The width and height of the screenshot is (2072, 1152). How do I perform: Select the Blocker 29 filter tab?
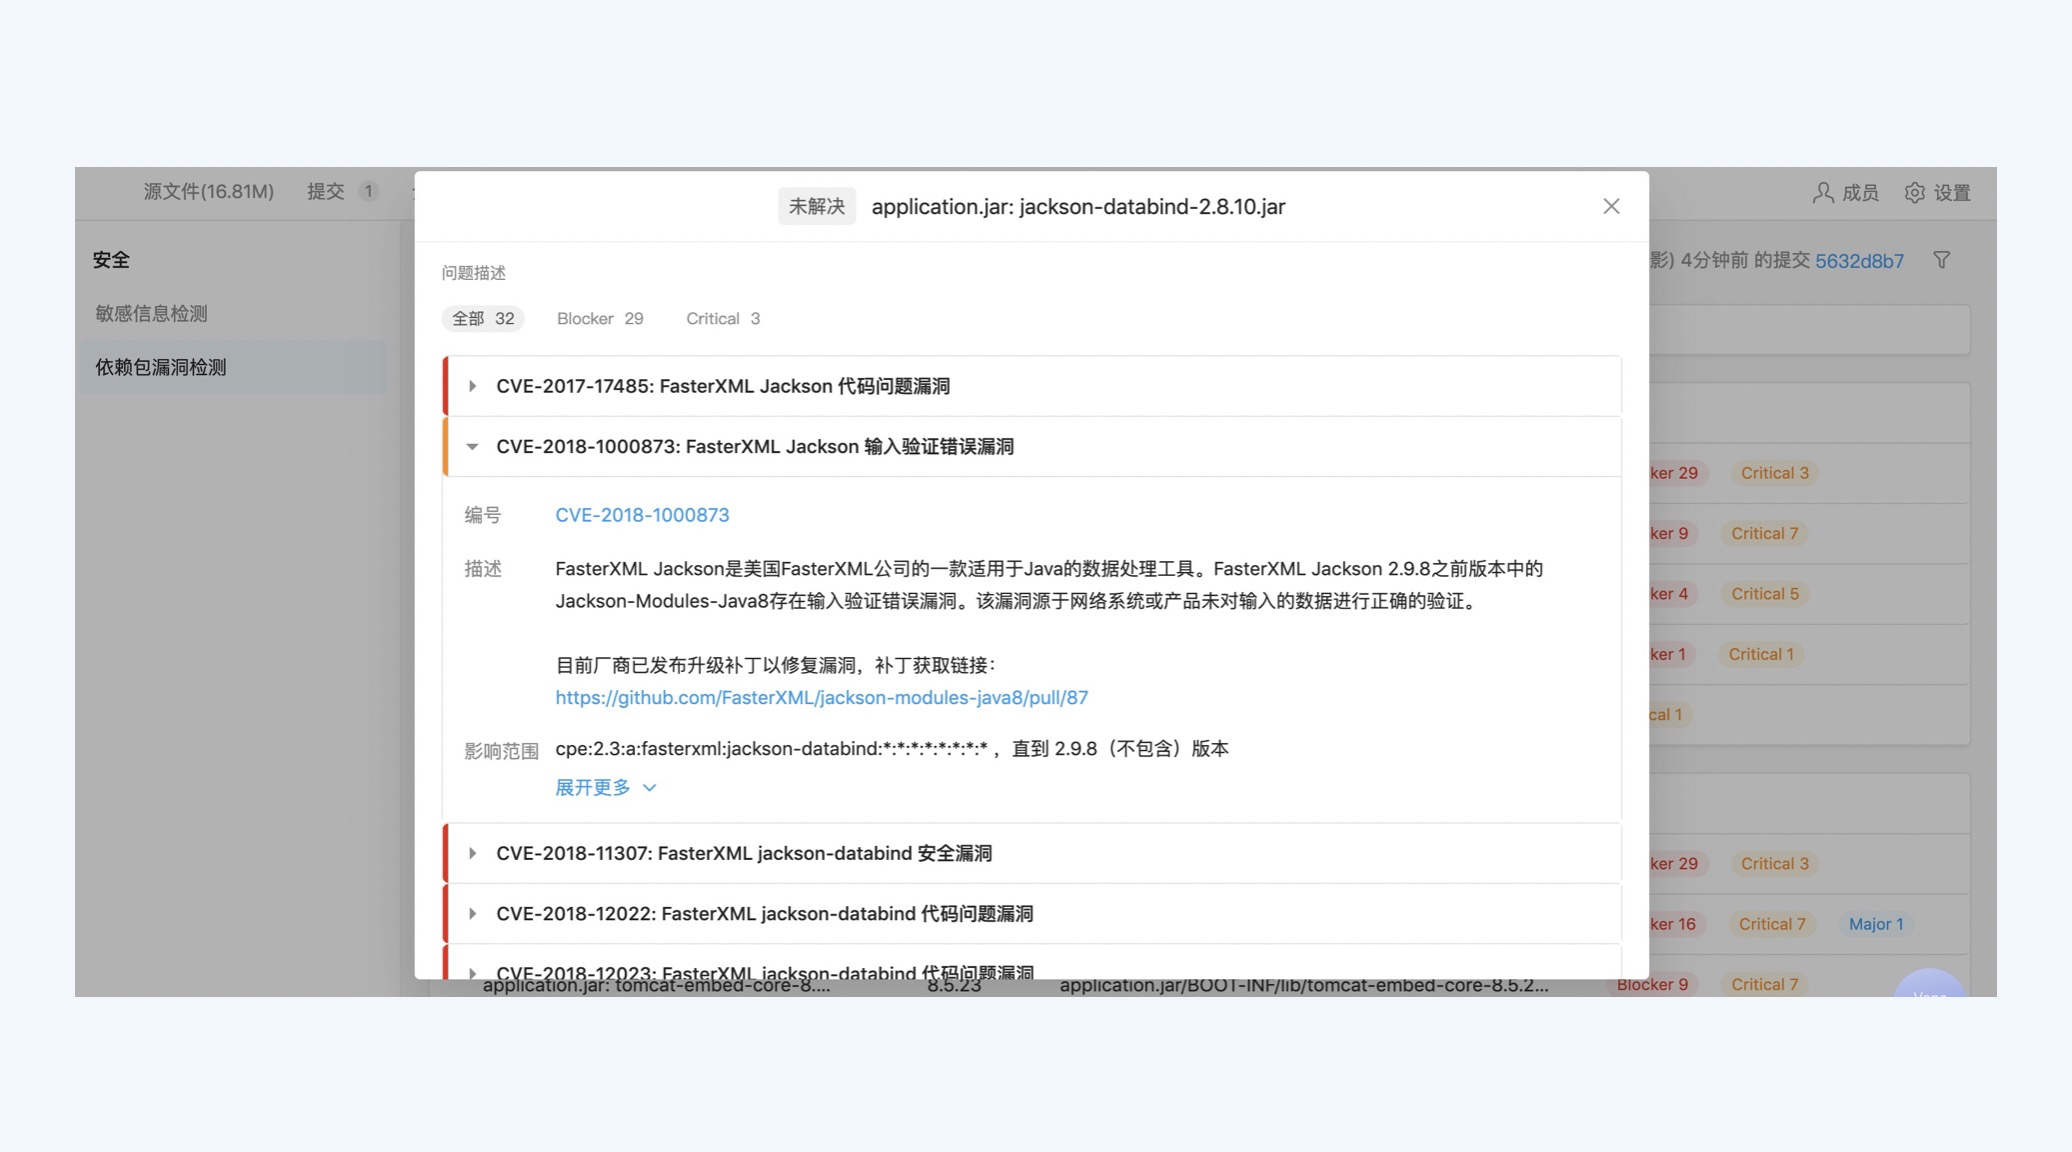600,318
